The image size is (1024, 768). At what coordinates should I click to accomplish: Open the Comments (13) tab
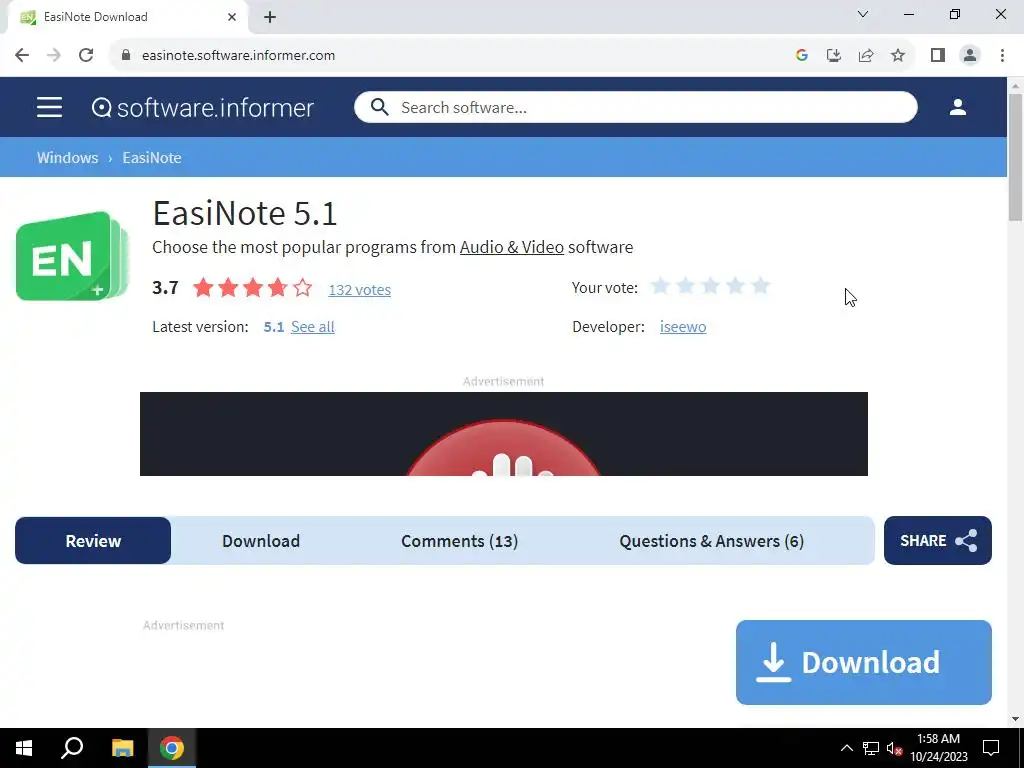click(459, 541)
